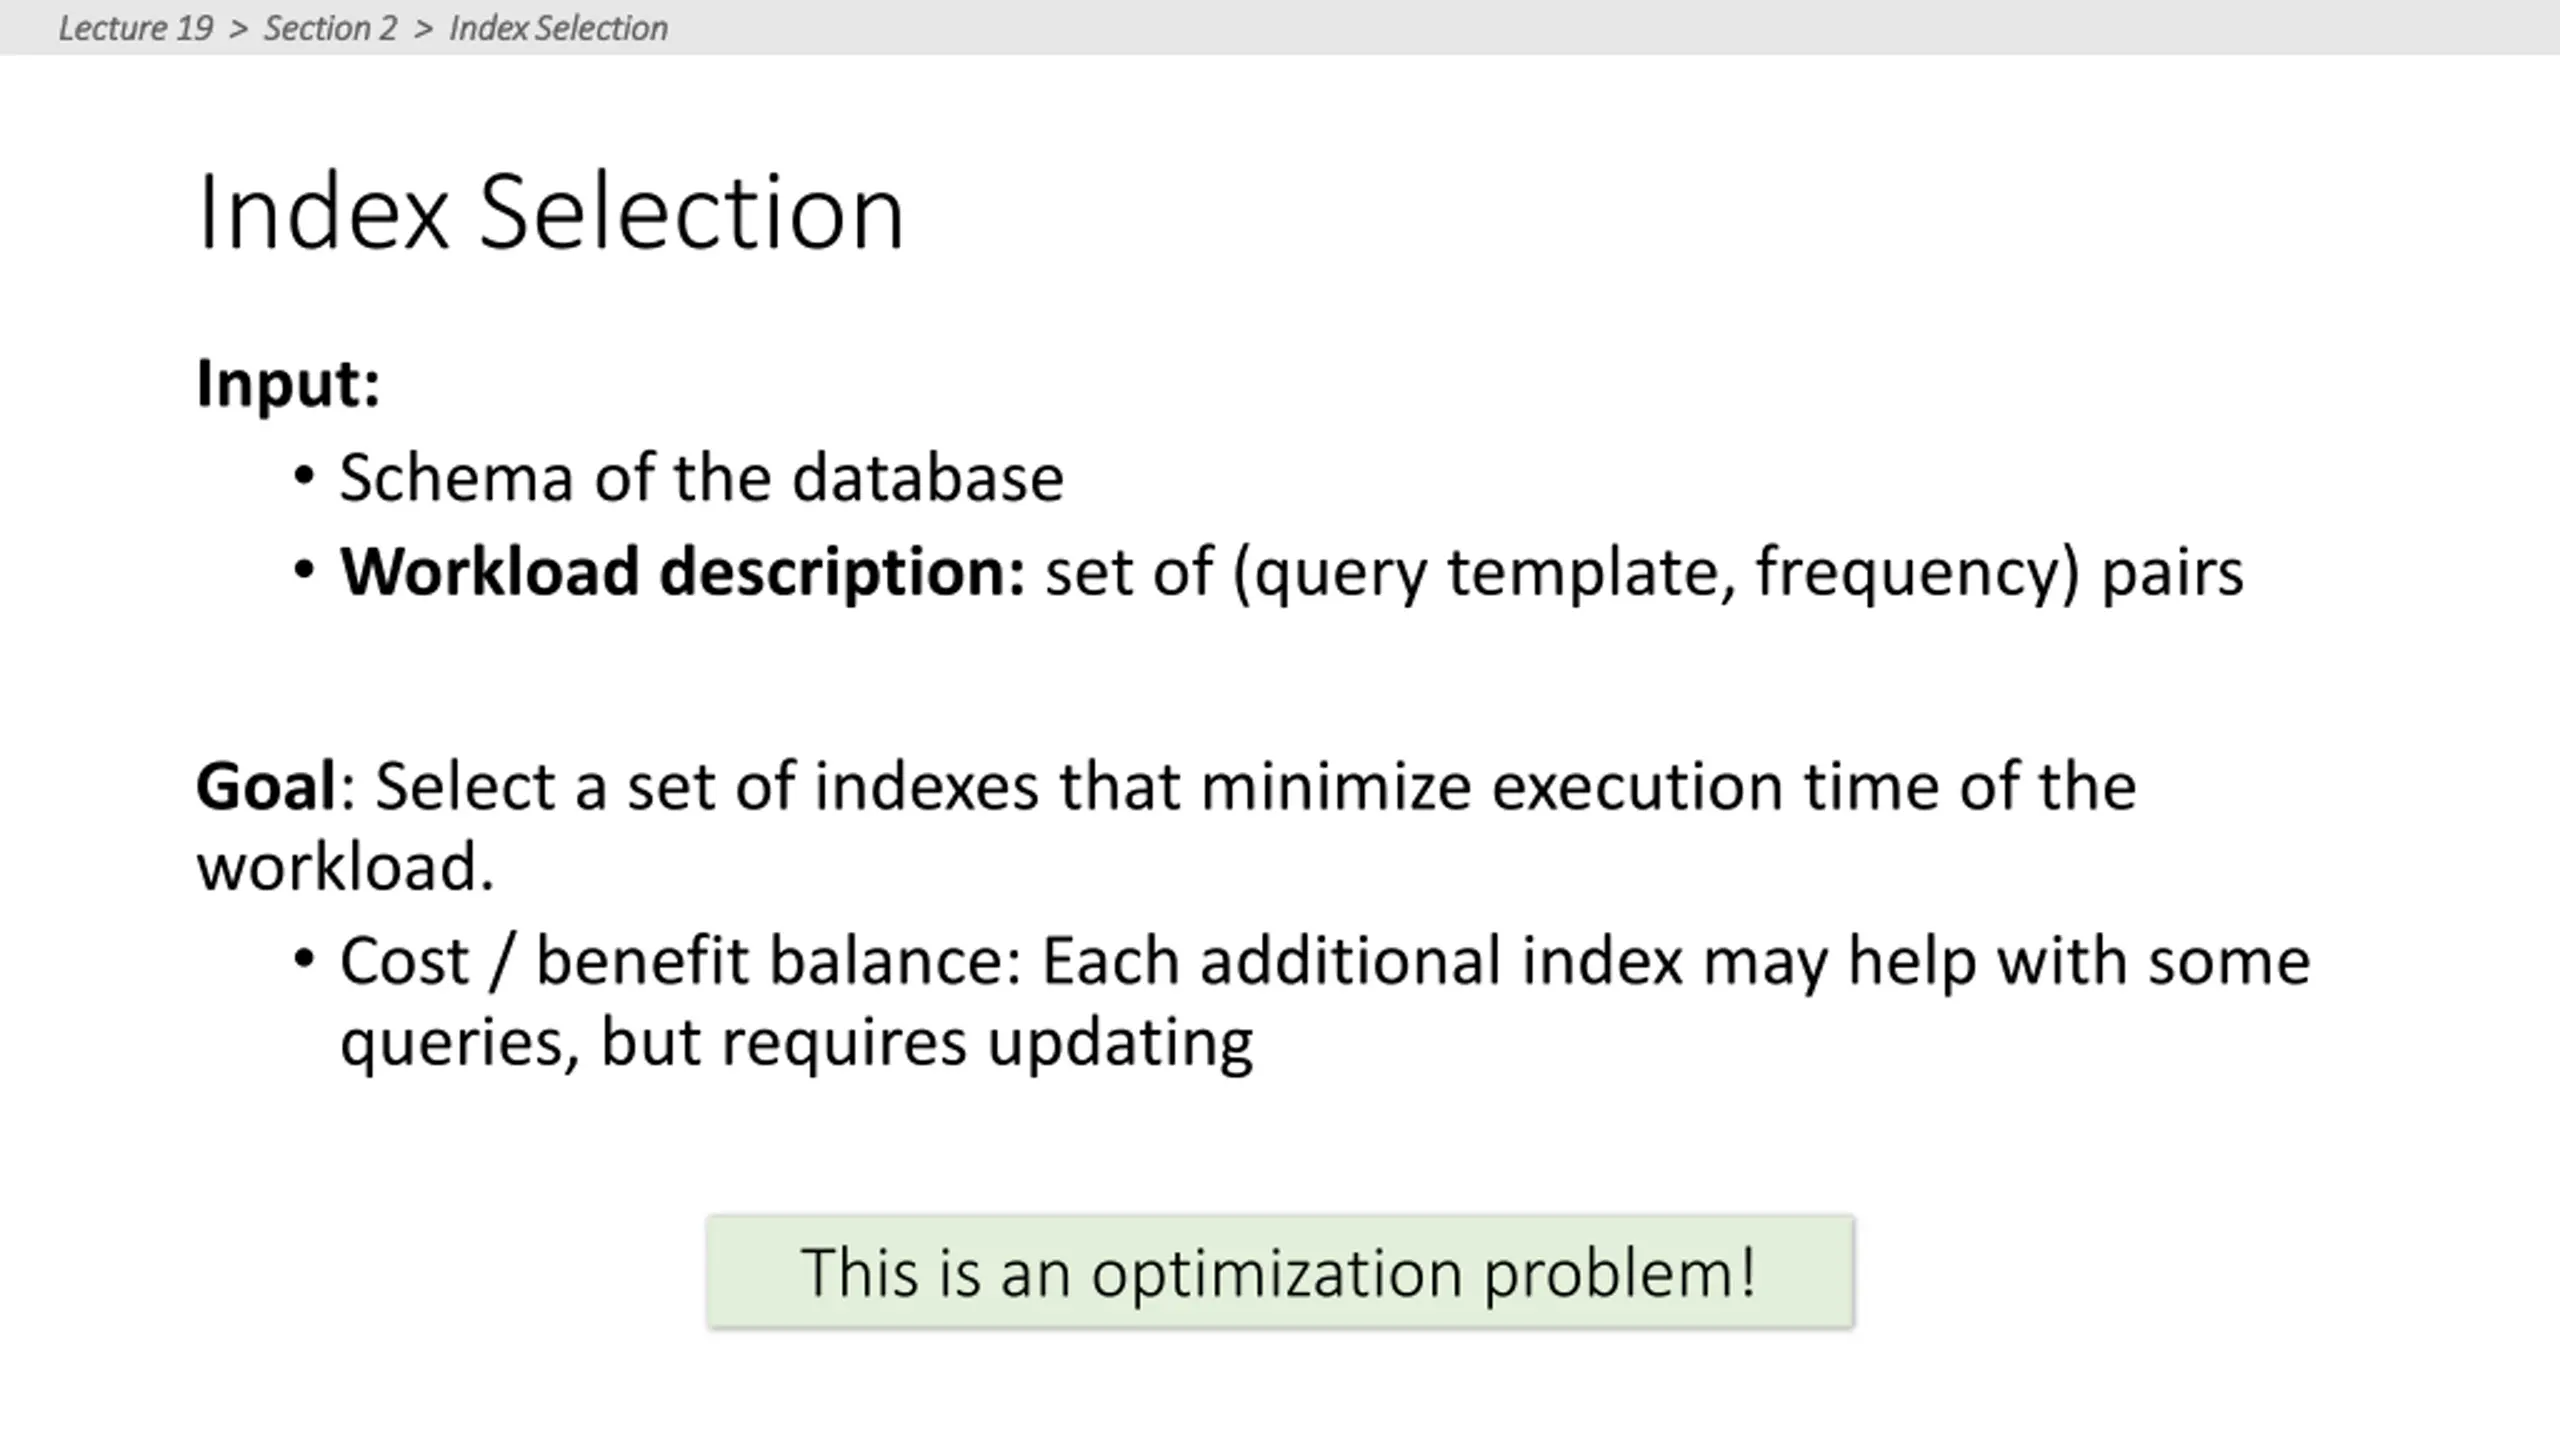Click the bullet dot before Cost / benefit

point(305,960)
